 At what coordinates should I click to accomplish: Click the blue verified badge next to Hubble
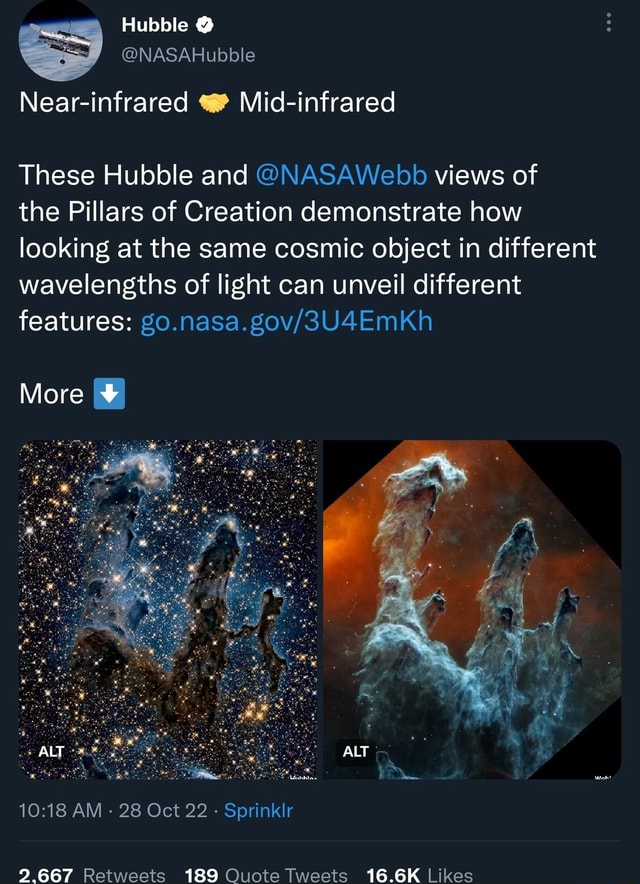tap(204, 25)
